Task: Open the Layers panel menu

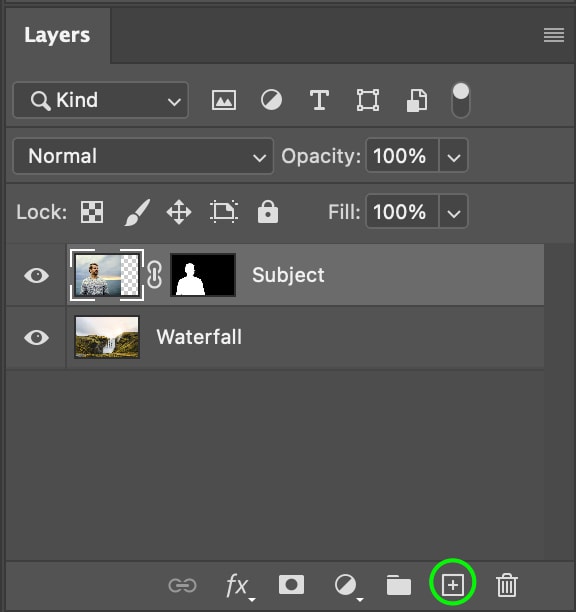Action: (x=554, y=35)
